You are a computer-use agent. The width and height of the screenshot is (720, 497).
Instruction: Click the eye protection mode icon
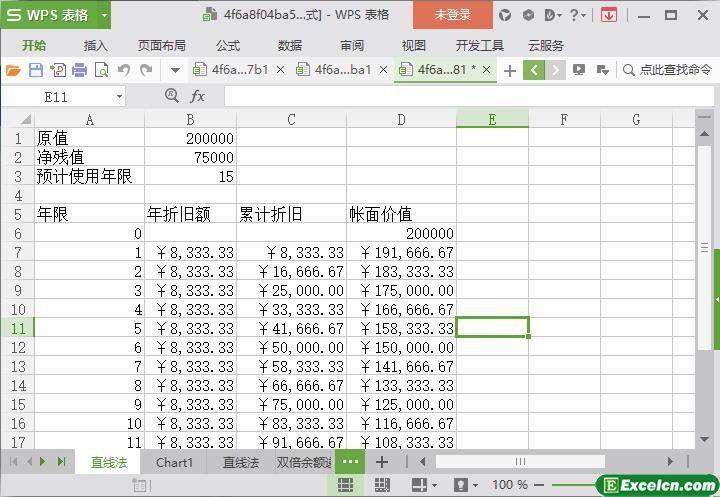click(x=461, y=485)
